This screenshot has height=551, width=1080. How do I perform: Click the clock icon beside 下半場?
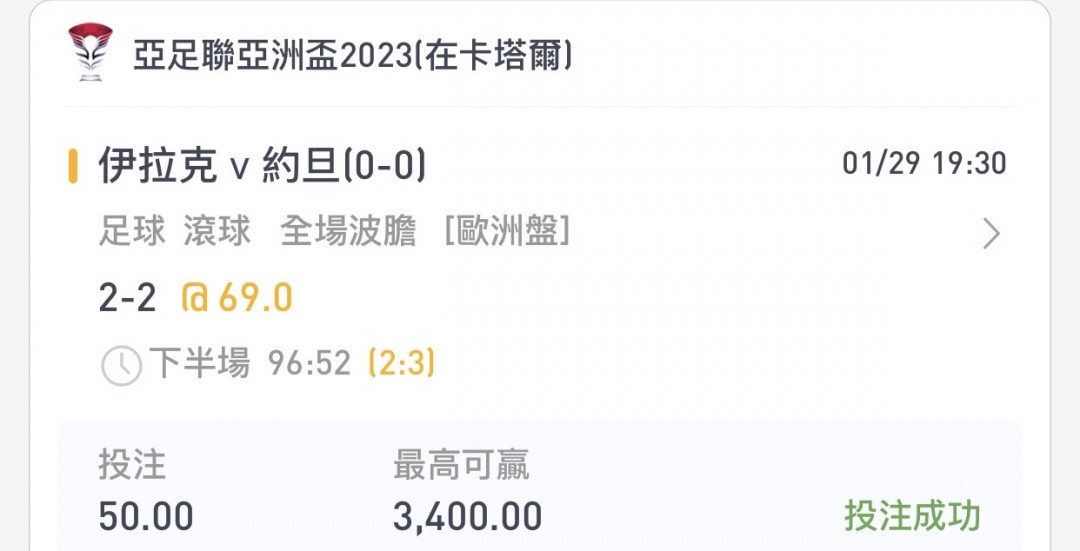(122, 366)
